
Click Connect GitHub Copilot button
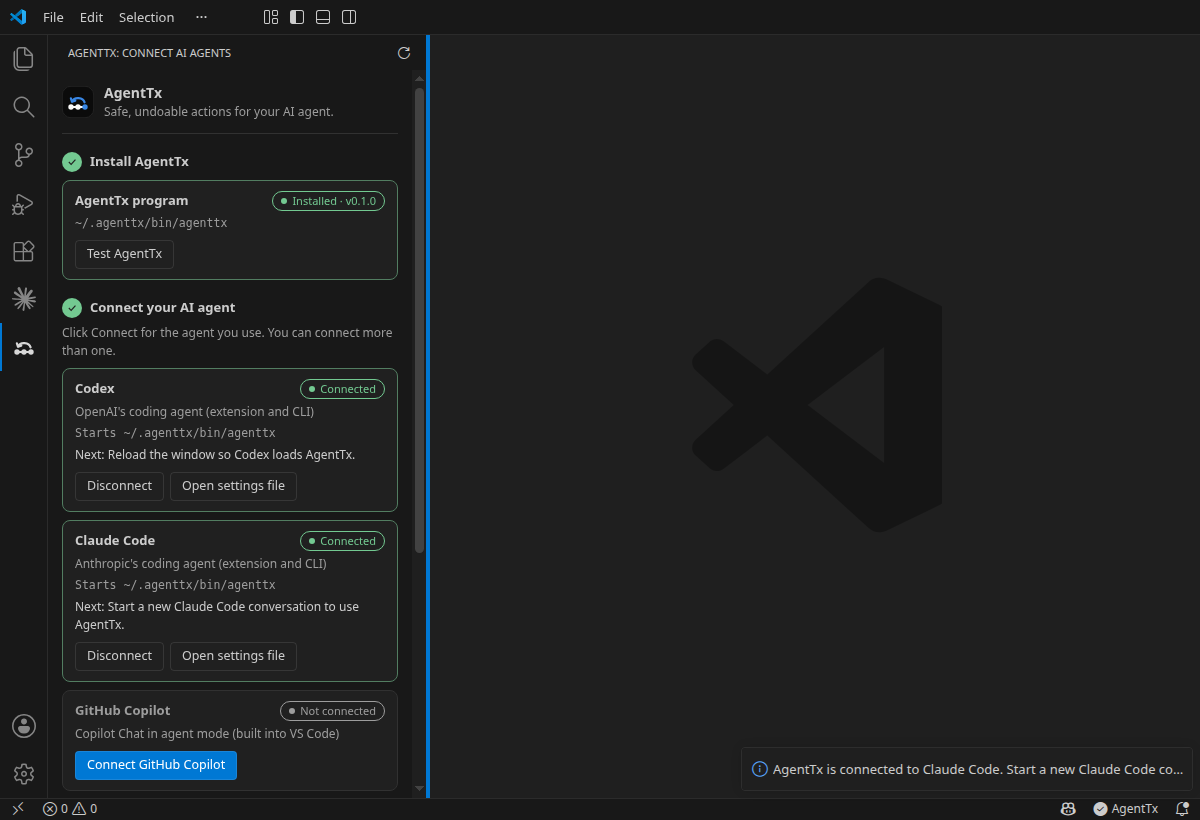pyautogui.click(x=156, y=765)
